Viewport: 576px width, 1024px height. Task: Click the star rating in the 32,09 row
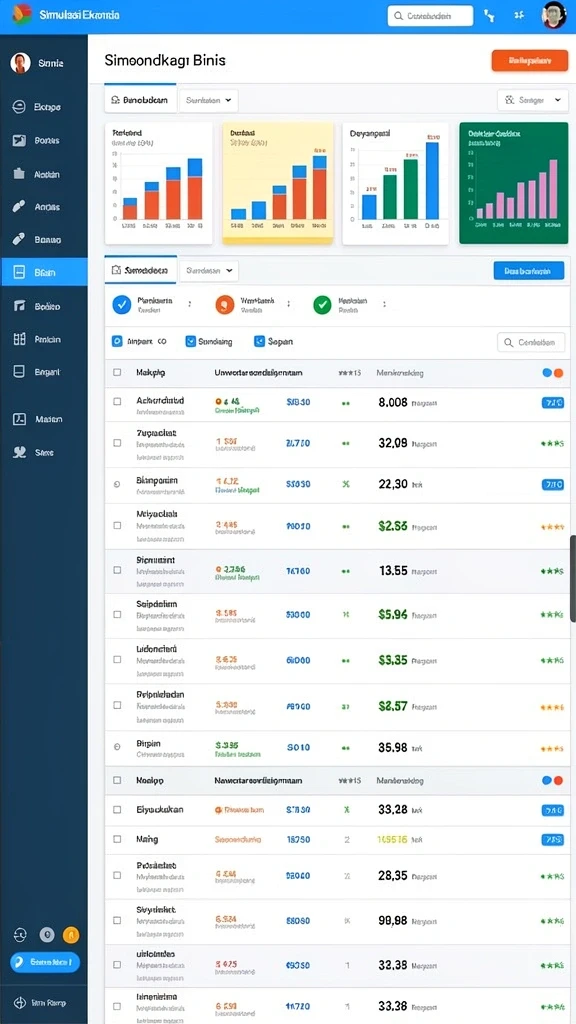click(552, 443)
